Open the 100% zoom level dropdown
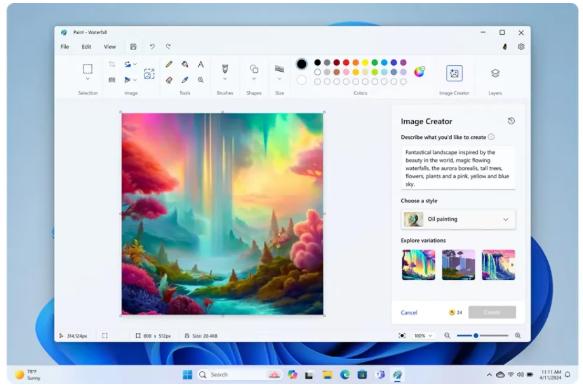 (423, 335)
